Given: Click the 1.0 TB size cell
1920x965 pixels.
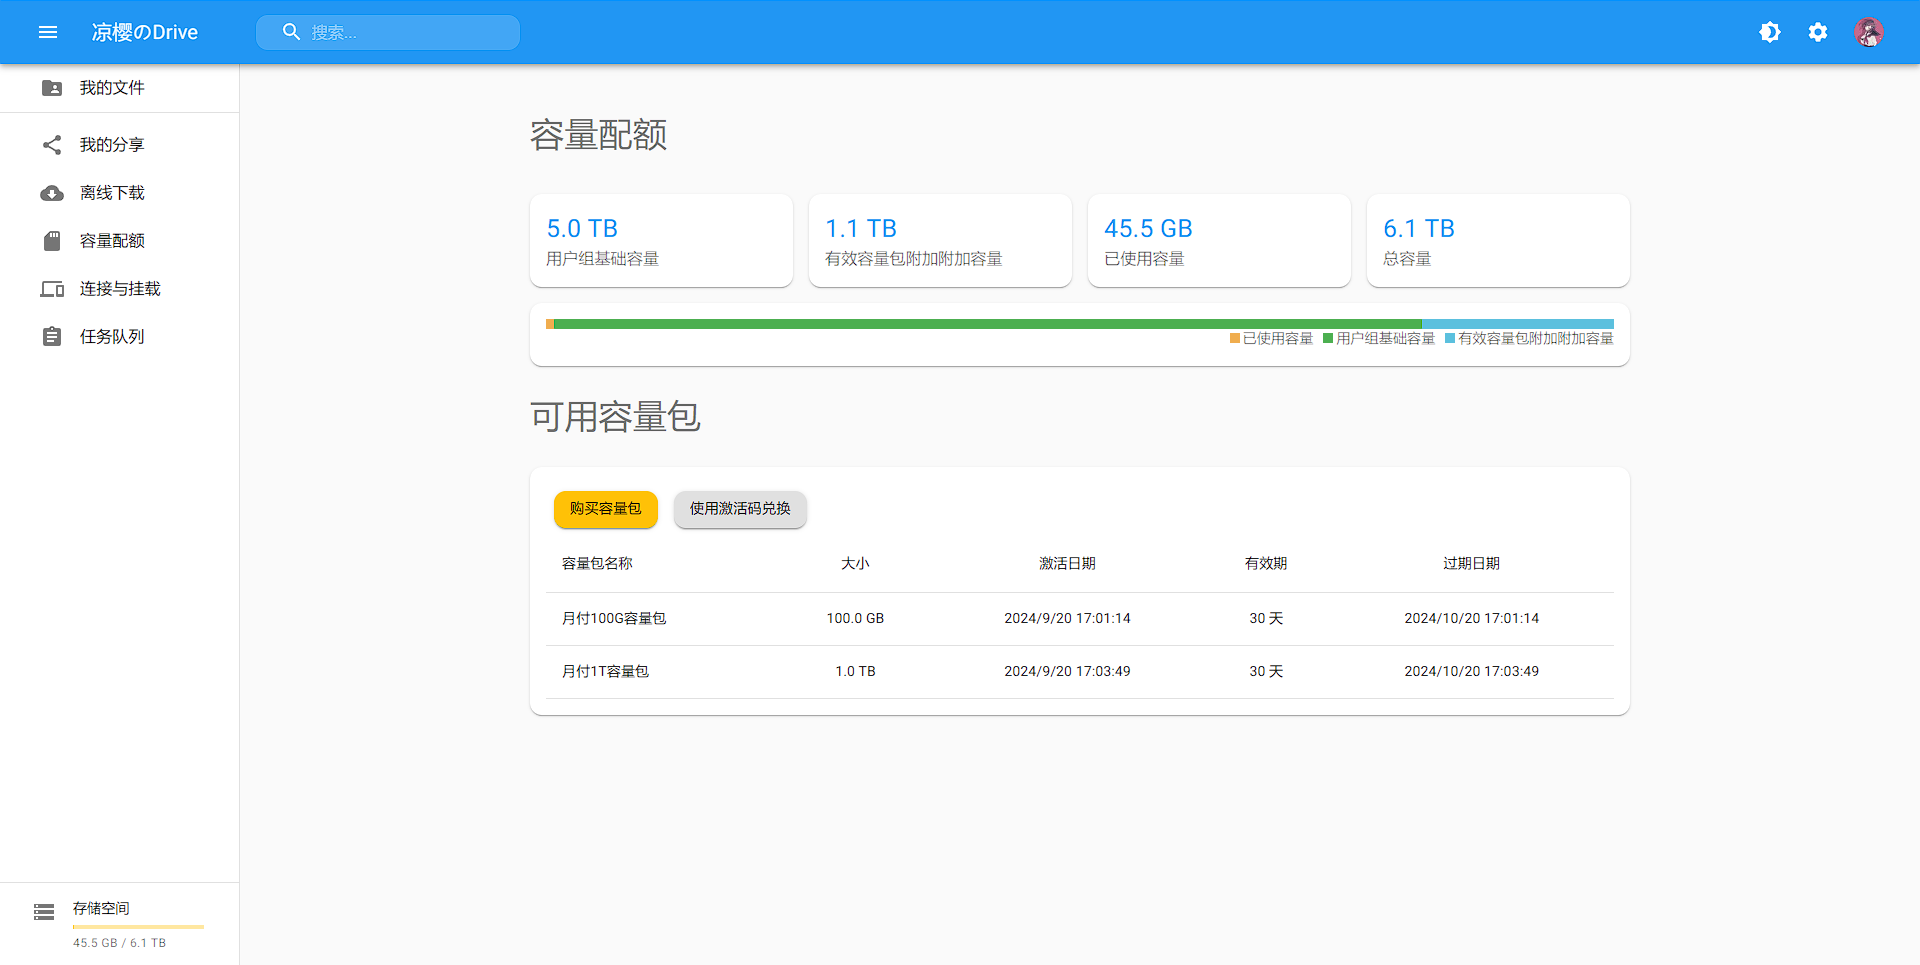Looking at the screenshot, I should [855, 672].
